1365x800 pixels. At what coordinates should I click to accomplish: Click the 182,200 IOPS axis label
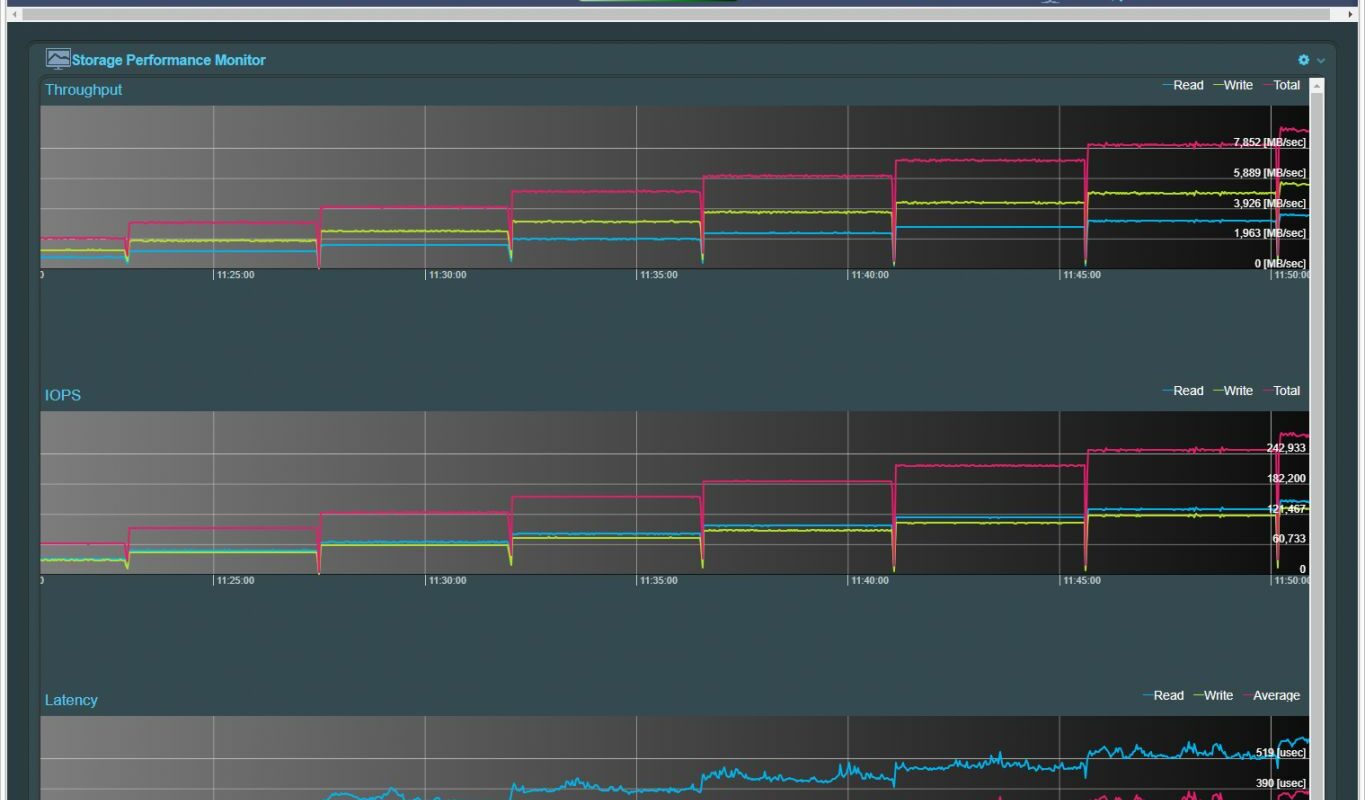tap(1286, 478)
